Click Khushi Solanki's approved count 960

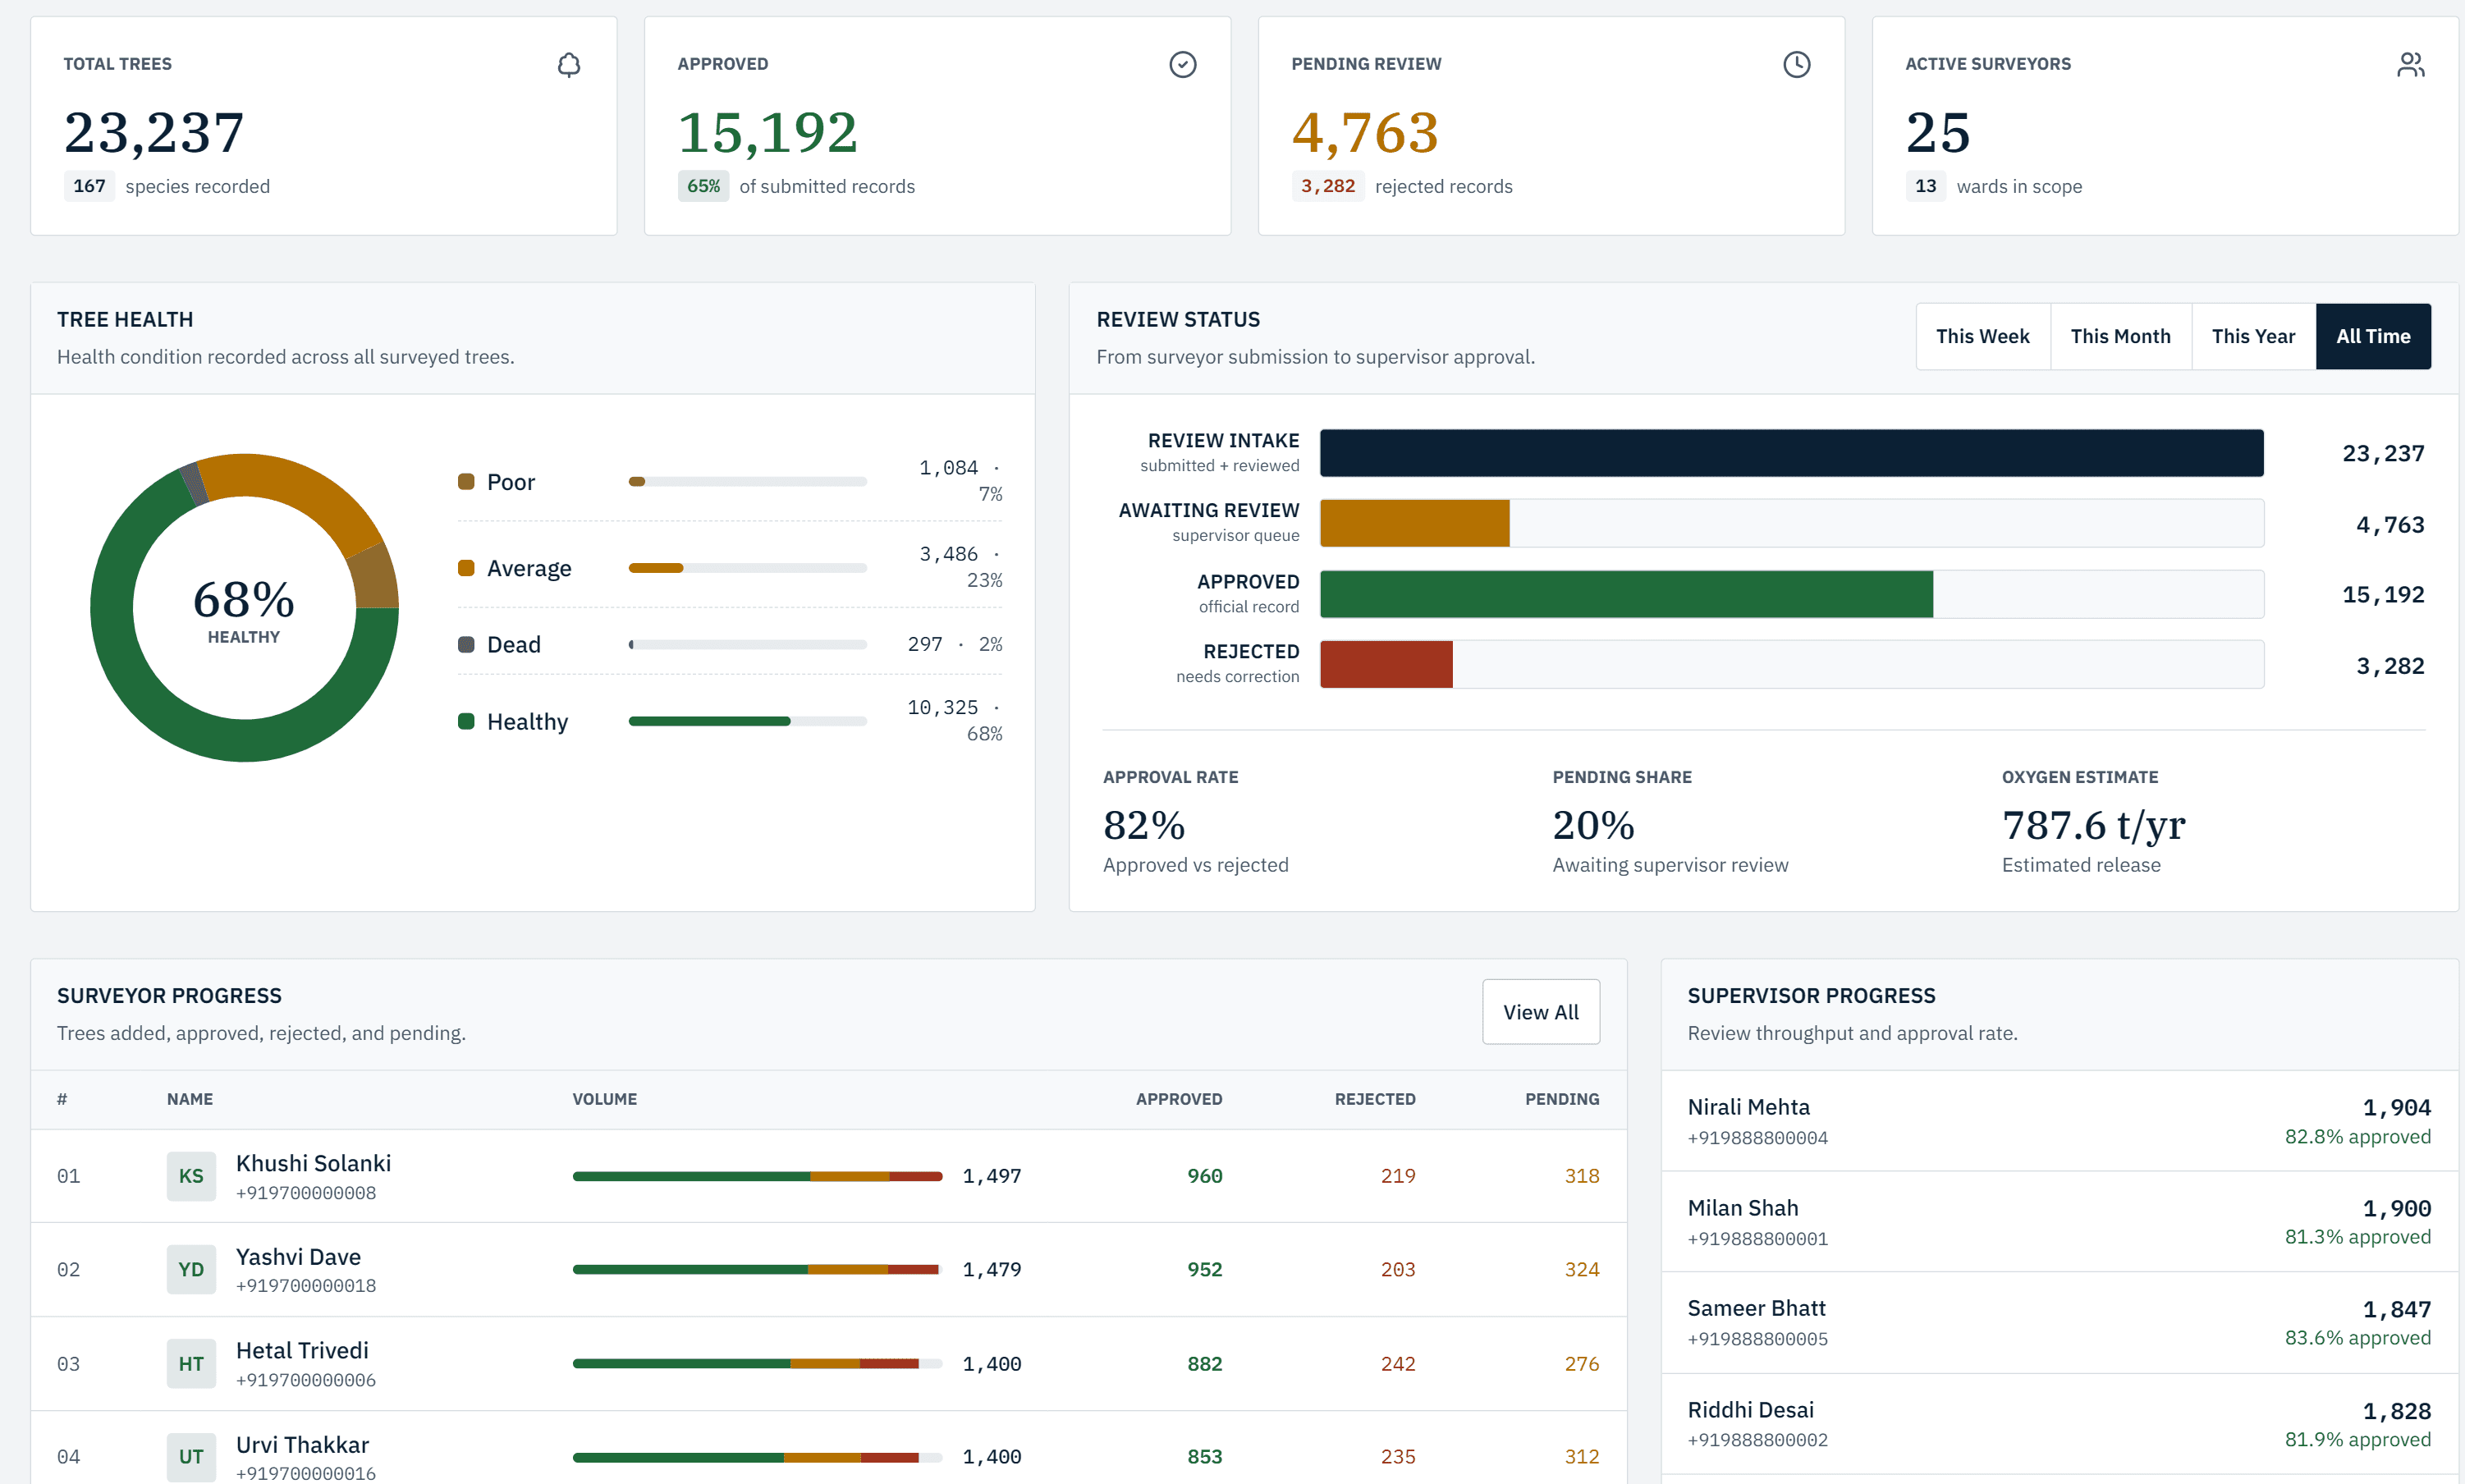pyautogui.click(x=1205, y=1176)
